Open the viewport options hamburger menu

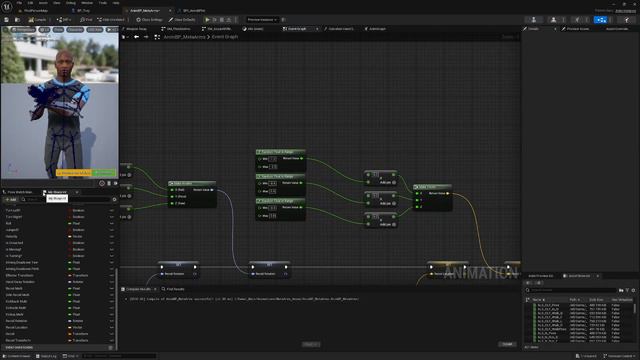5,30
